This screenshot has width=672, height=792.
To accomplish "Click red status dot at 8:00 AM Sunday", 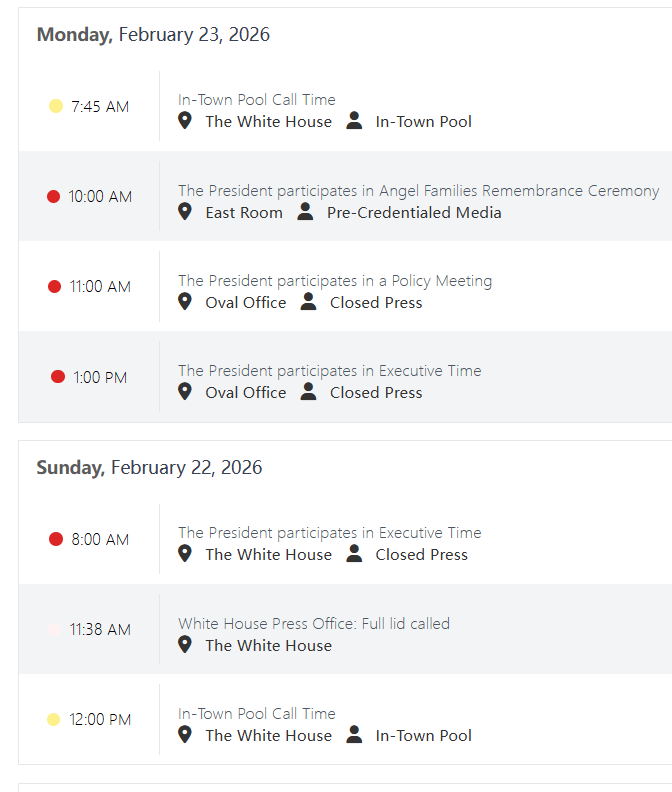I will pos(56,539).
